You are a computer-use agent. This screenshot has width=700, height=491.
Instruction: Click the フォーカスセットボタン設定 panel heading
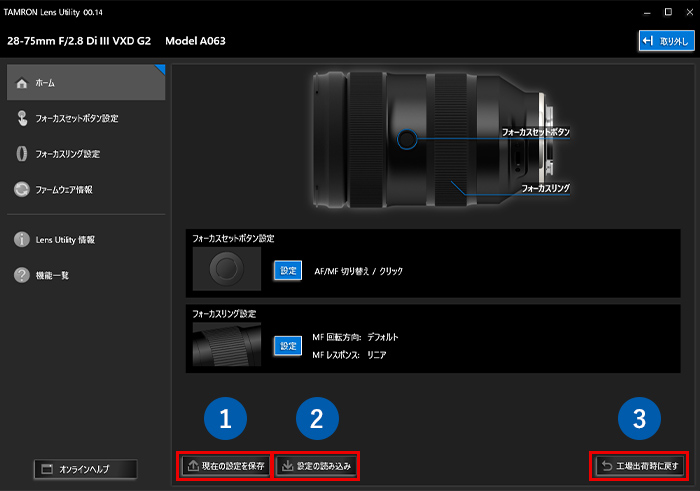[x=233, y=238]
